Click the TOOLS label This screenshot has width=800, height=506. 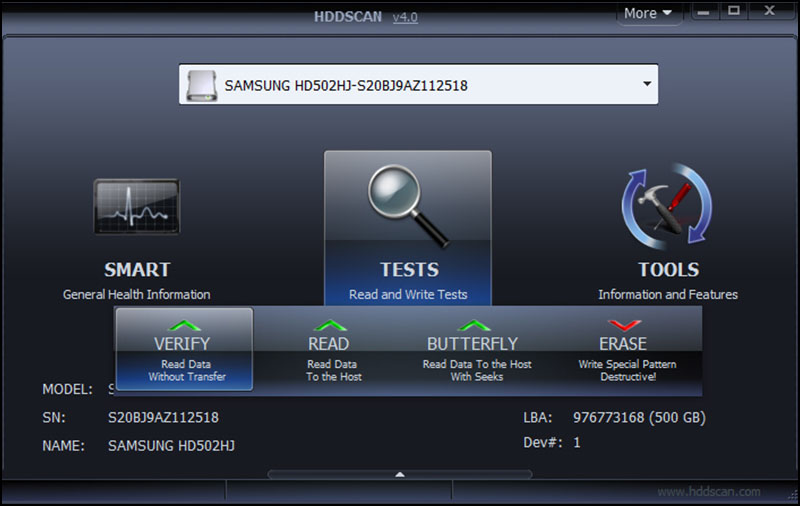668,270
